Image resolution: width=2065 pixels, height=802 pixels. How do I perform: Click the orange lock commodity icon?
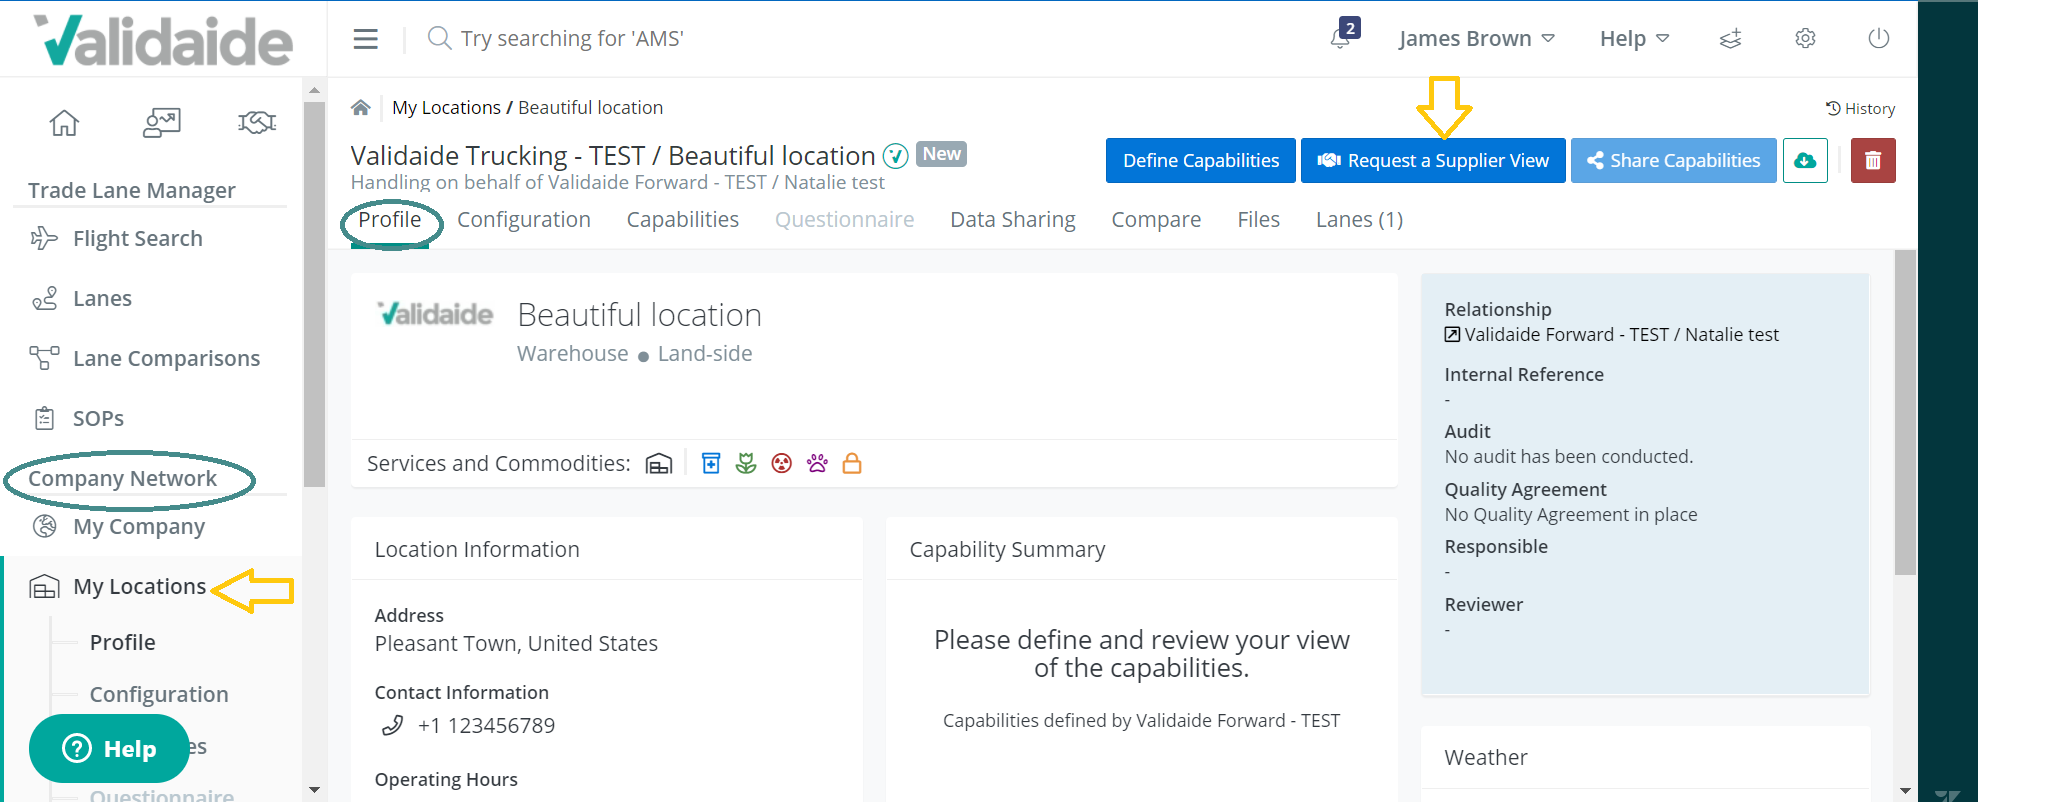pos(852,463)
